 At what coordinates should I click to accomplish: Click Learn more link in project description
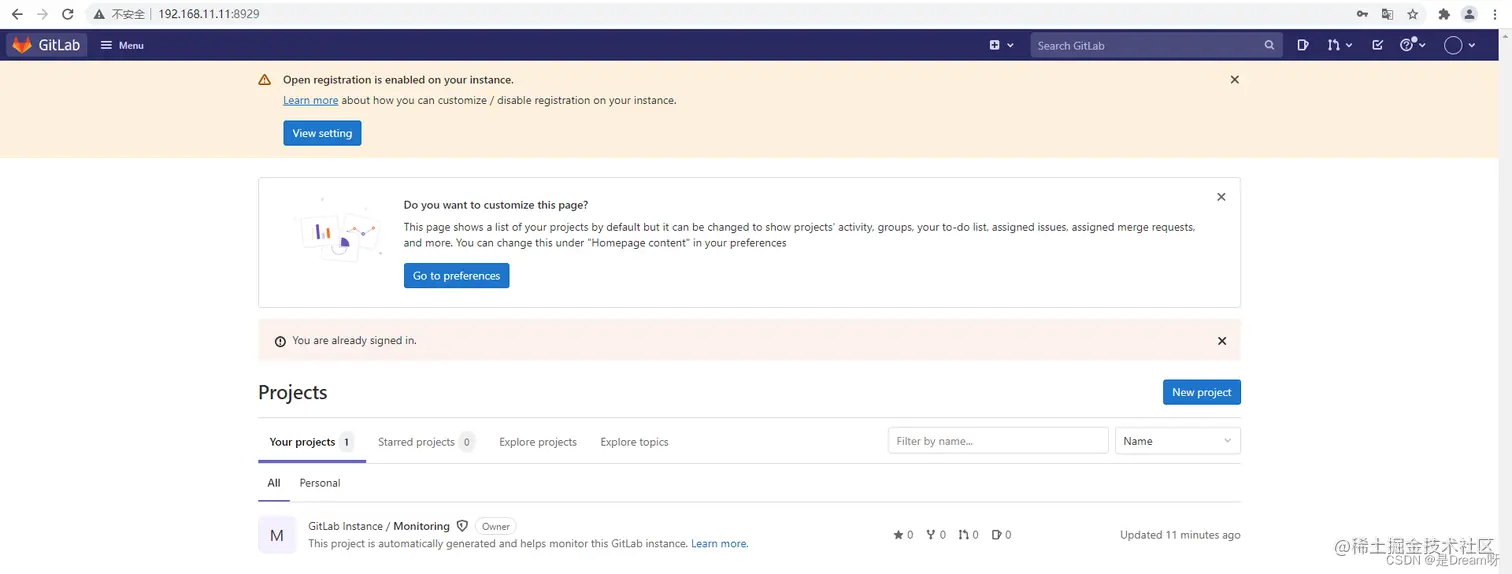(719, 544)
